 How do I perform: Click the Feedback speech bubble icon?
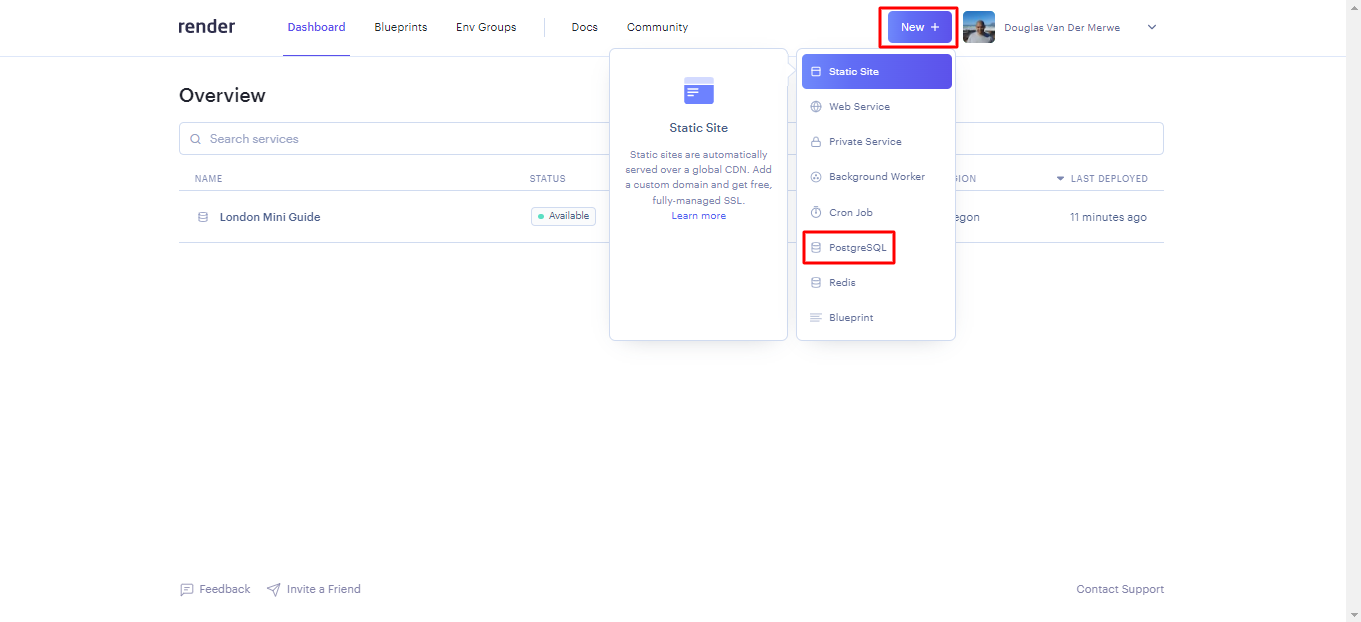[187, 589]
